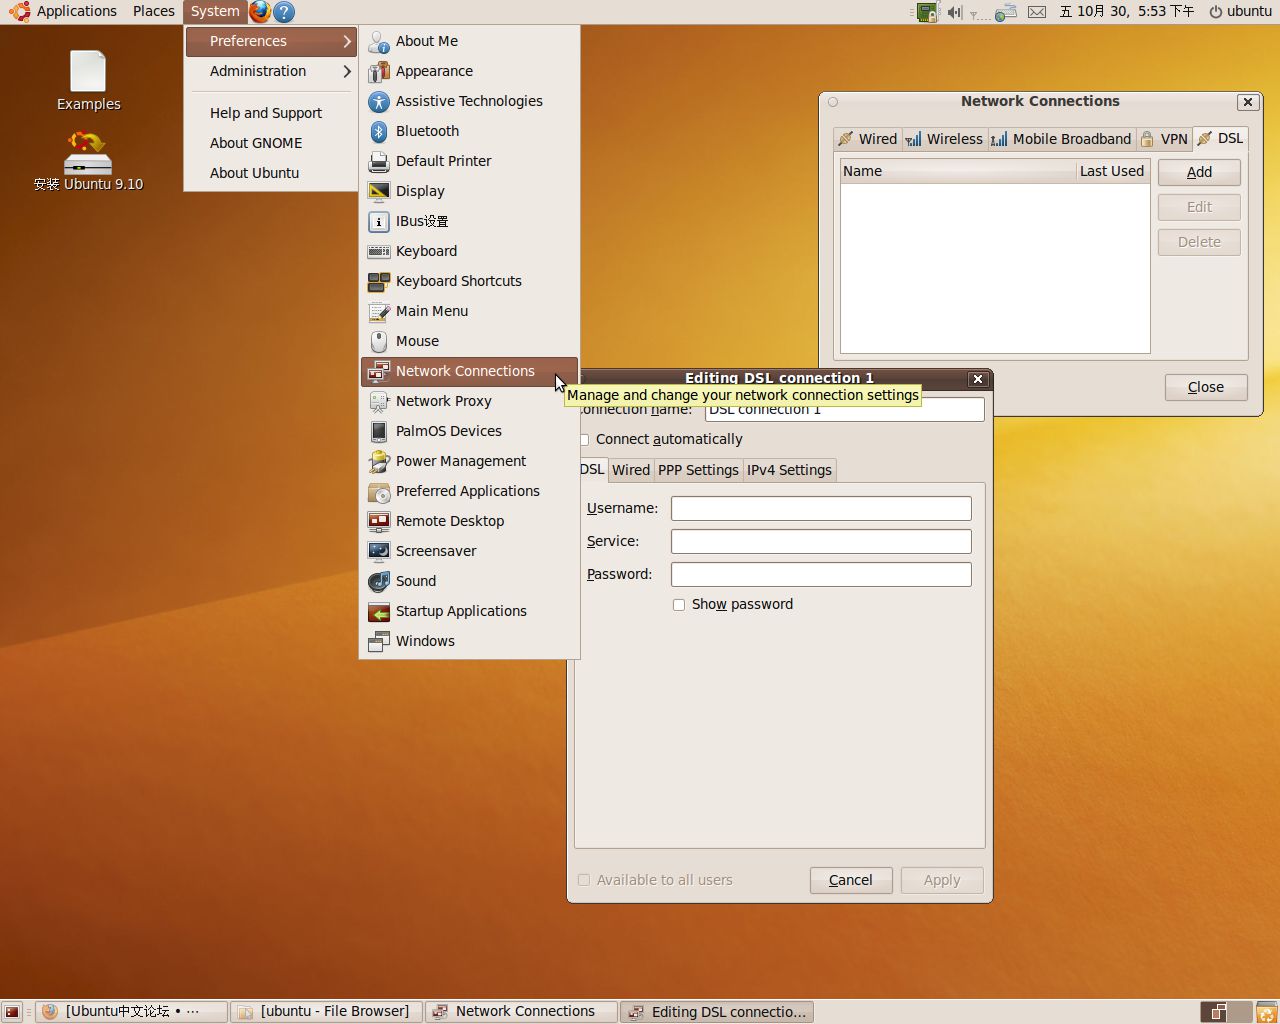
Task: Click into the Password field
Action: click(821, 574)
